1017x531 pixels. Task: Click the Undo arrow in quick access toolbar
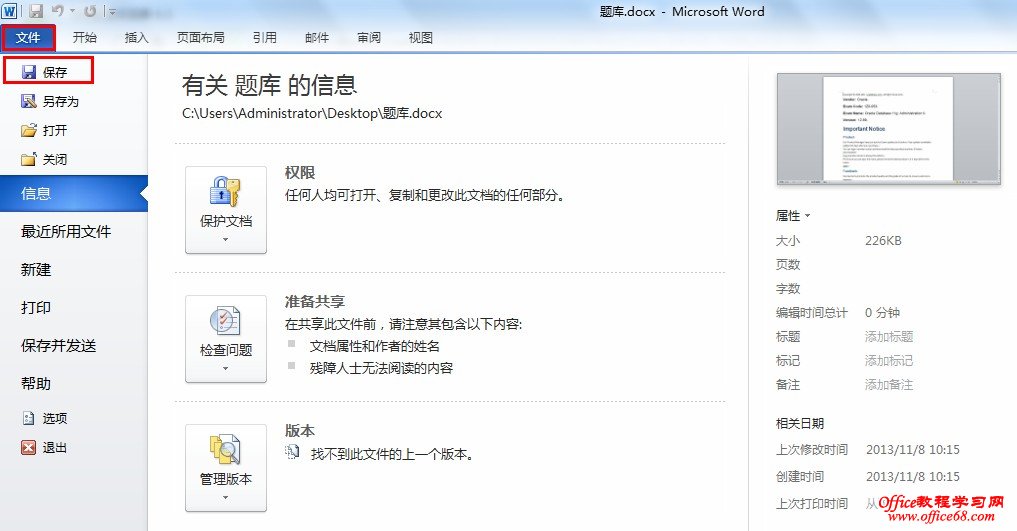[x=58, y=11]
